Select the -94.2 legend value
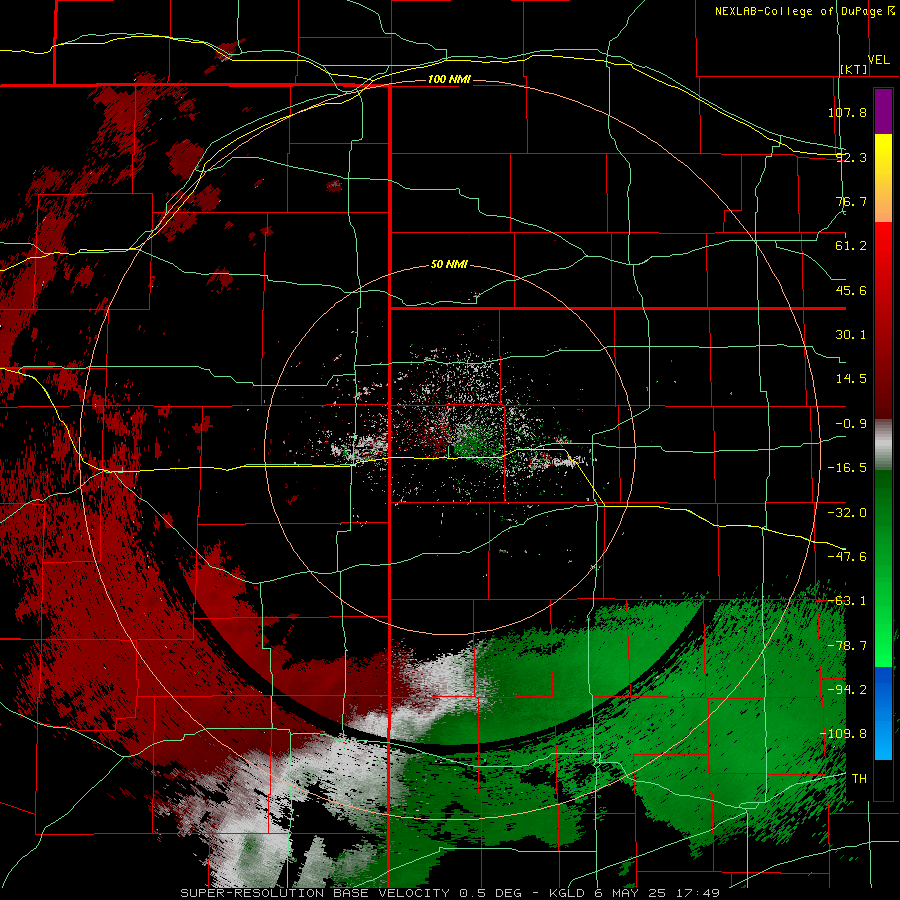 [x=847, y=690]
